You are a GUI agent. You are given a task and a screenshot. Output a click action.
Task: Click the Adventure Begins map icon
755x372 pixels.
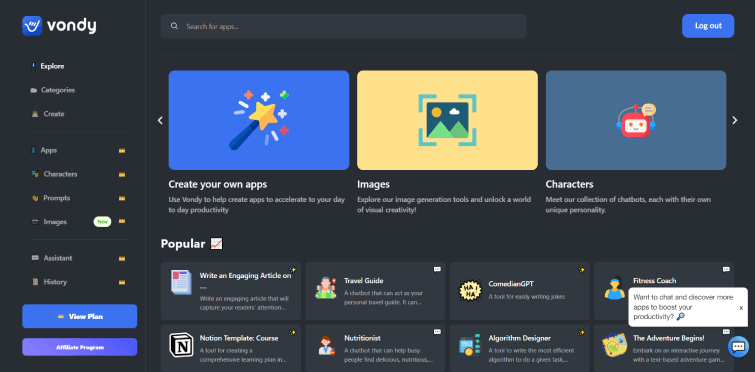pyautogui.click(x=614, y=345)
